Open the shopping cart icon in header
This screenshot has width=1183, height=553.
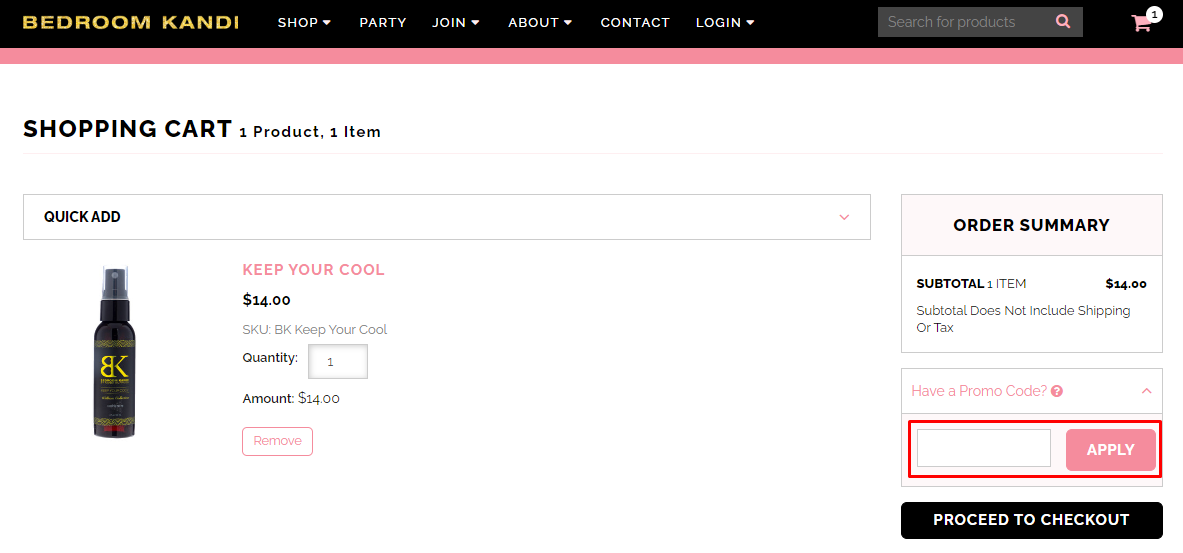point(1142,23)
